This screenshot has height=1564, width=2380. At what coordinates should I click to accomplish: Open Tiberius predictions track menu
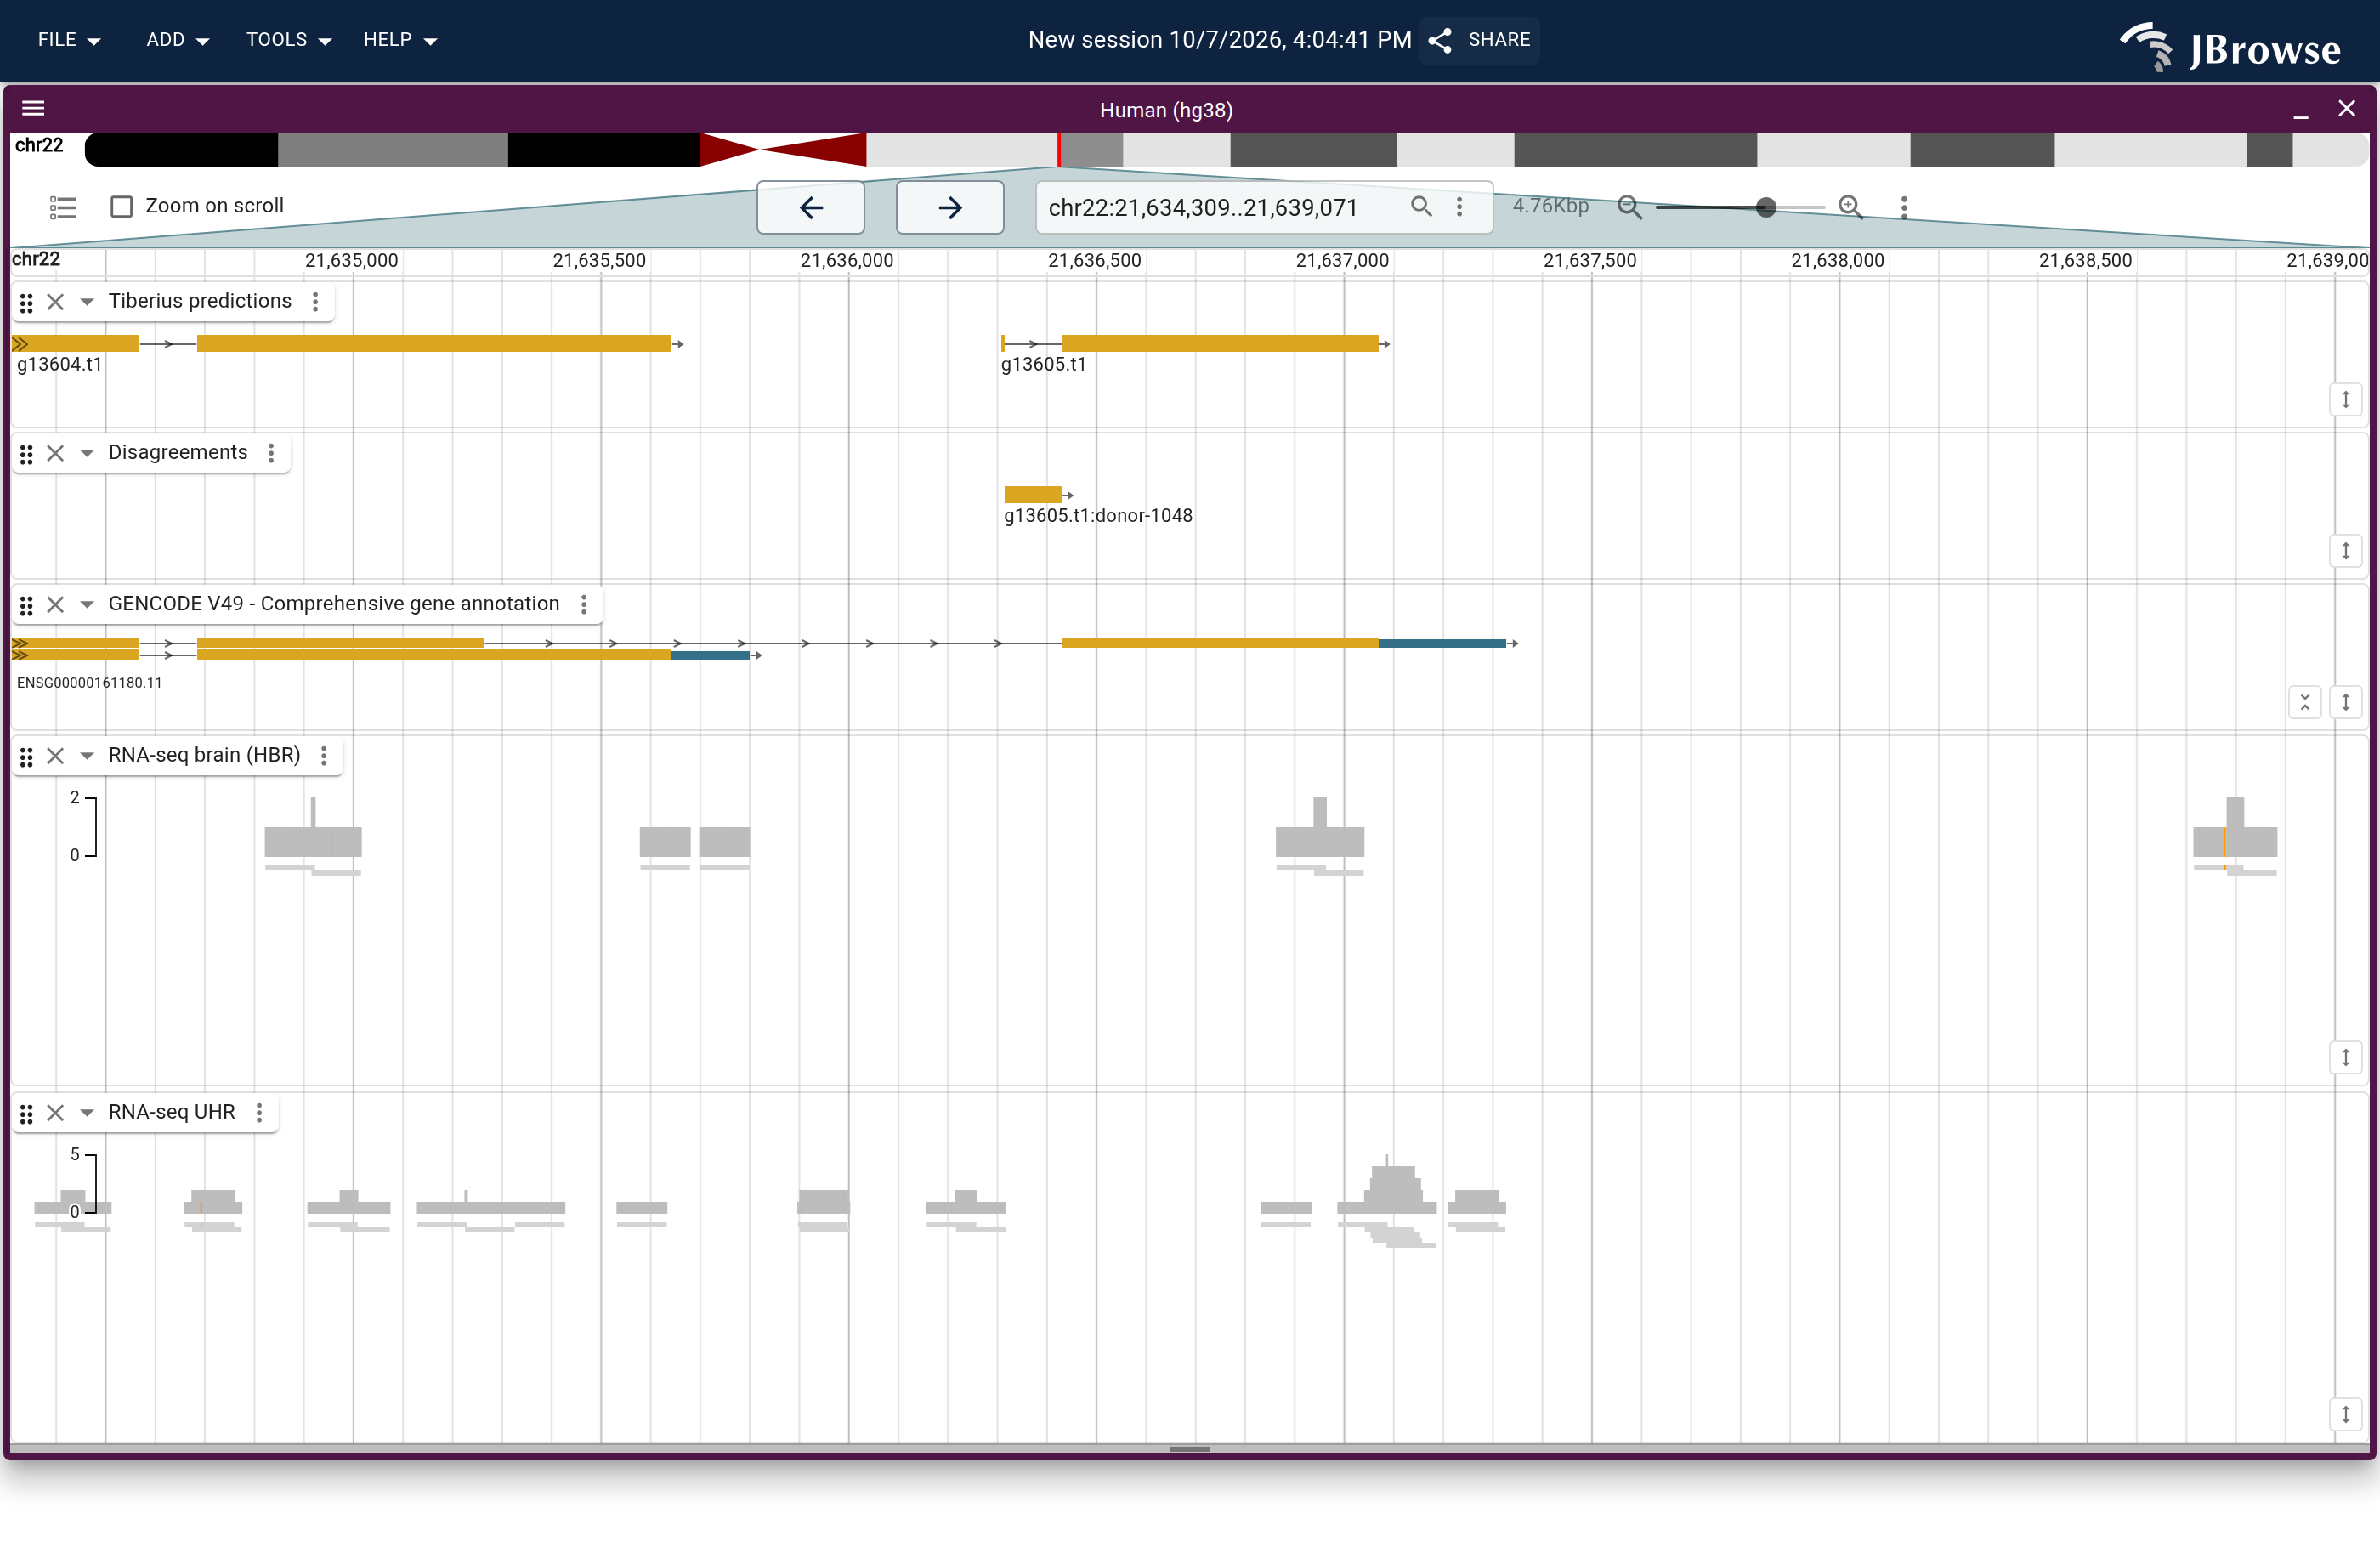click(316, 302)
